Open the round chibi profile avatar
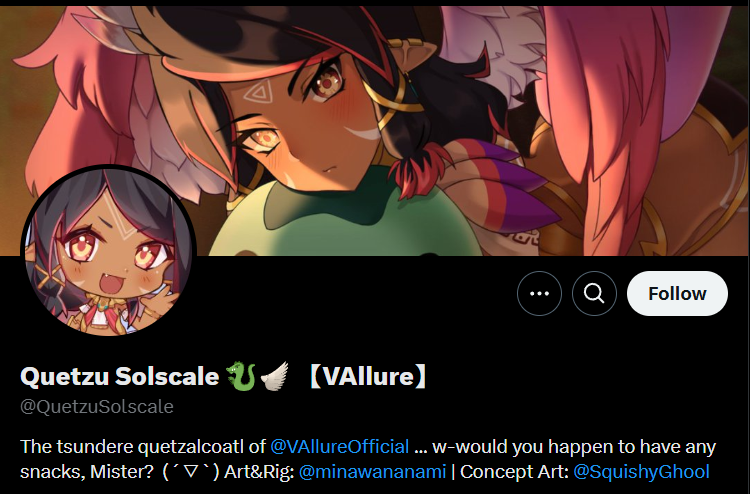 (x=108, y=250)
